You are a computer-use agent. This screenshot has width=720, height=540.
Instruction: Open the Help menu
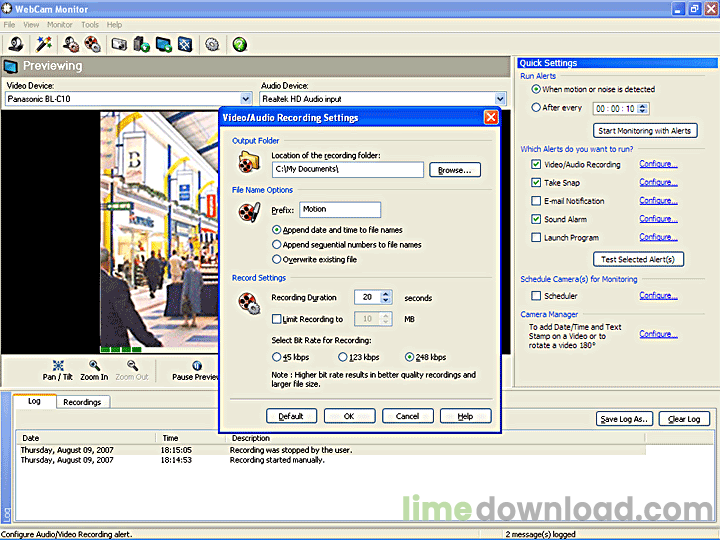coord(114,25)
